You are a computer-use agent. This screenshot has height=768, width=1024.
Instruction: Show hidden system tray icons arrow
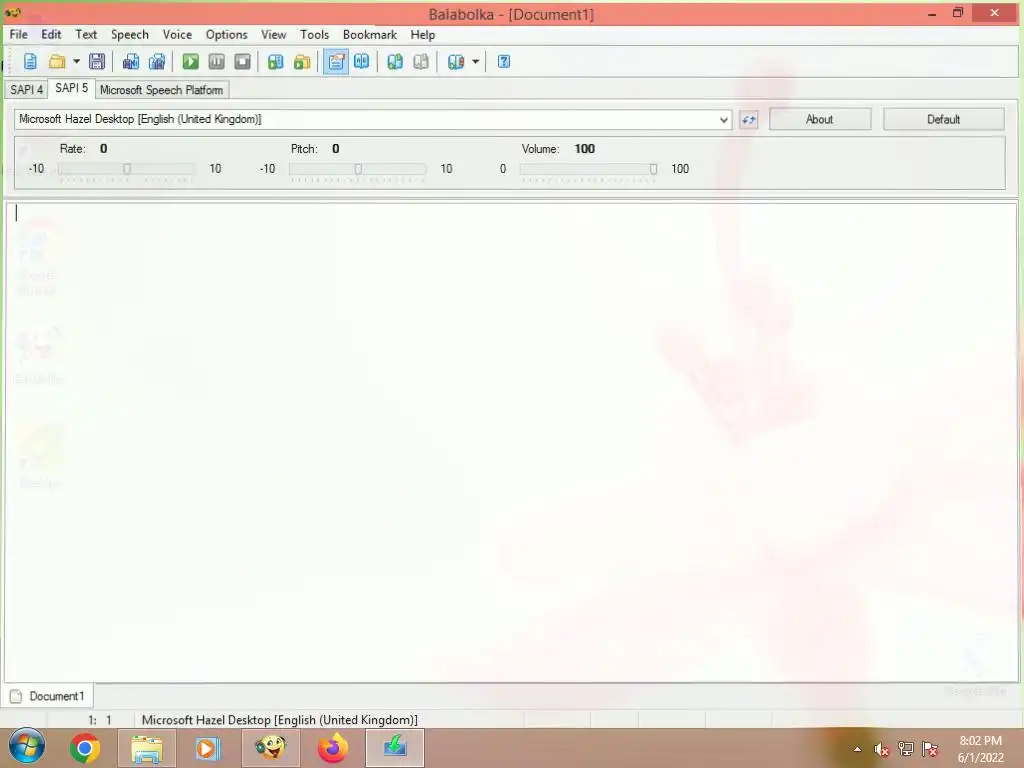point(857,749)
